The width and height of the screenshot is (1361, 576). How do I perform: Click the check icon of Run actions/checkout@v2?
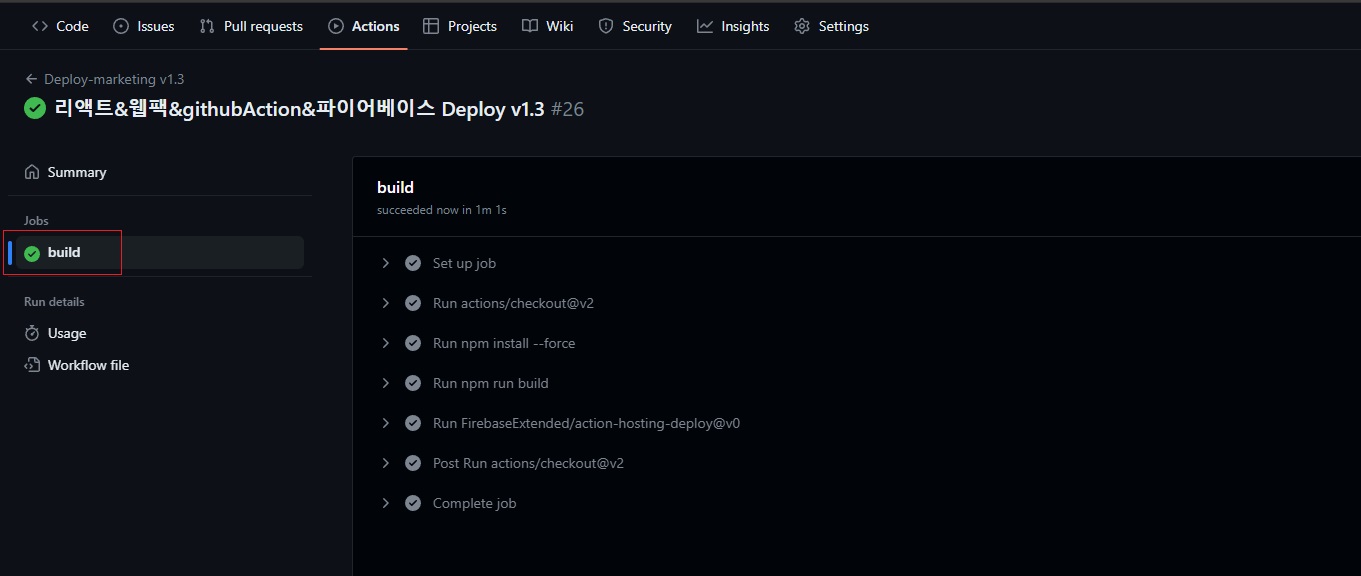pyautogui.click(x=413, y=303)
